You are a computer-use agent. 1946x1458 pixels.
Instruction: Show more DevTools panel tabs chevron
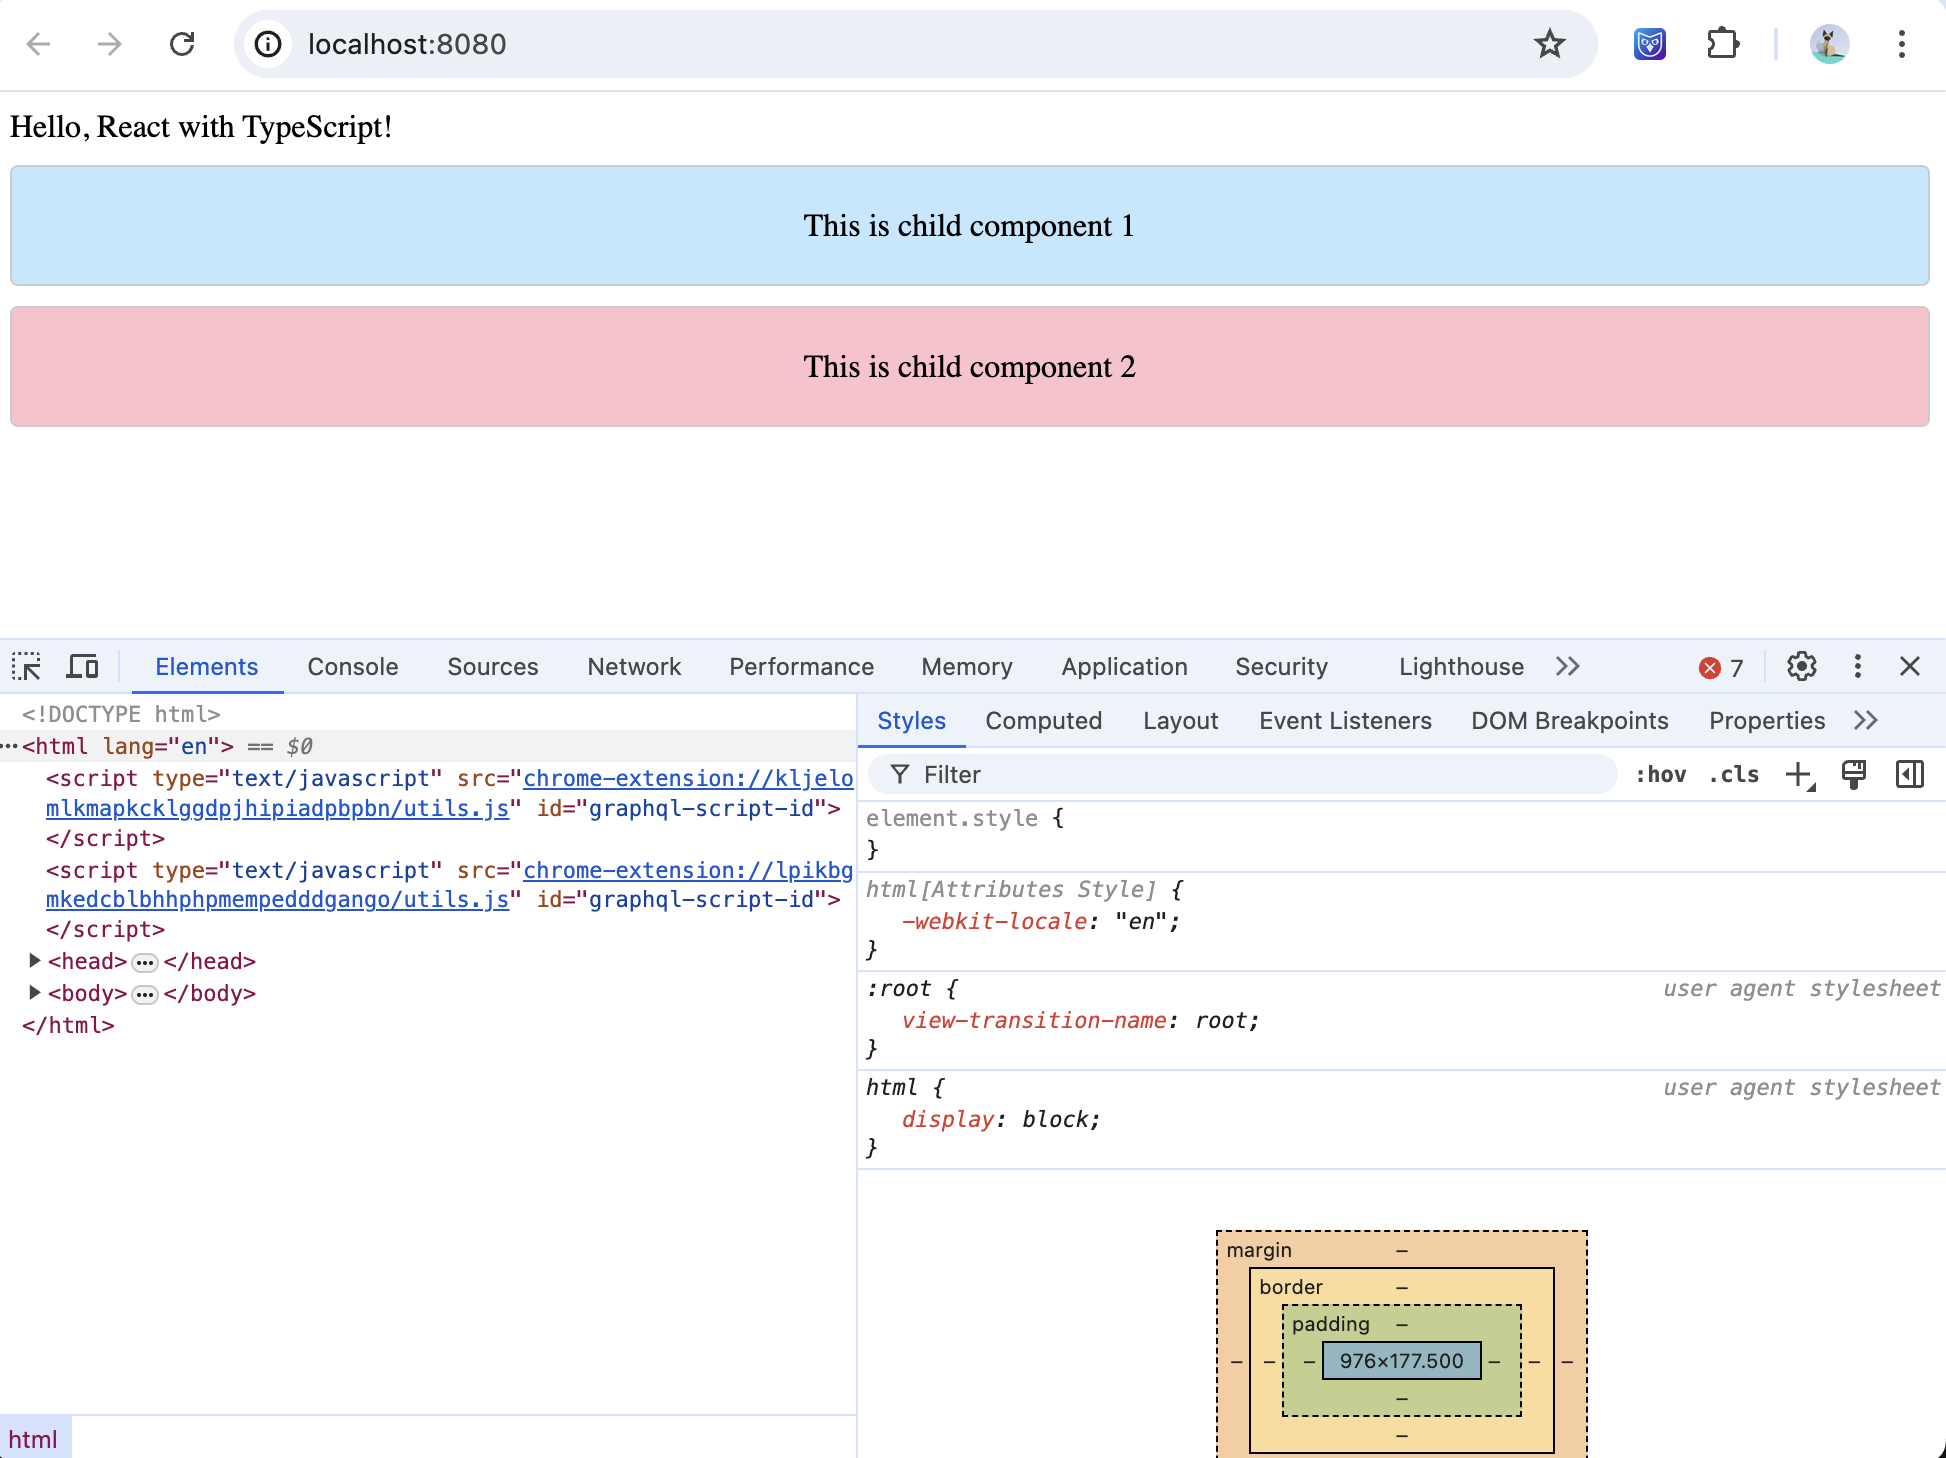[x=1567, y=667]
